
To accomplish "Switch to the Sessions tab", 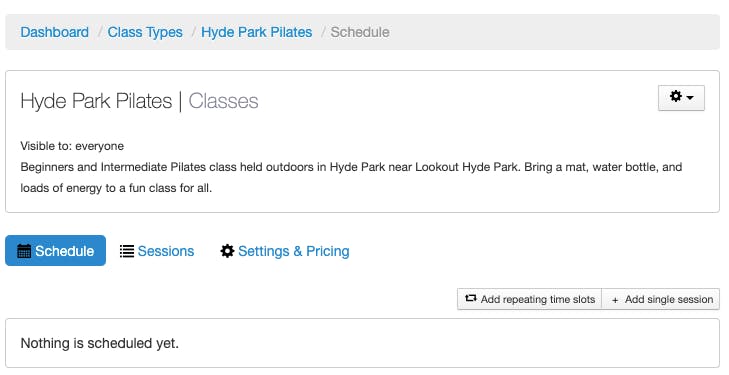I will coord(157,251).
